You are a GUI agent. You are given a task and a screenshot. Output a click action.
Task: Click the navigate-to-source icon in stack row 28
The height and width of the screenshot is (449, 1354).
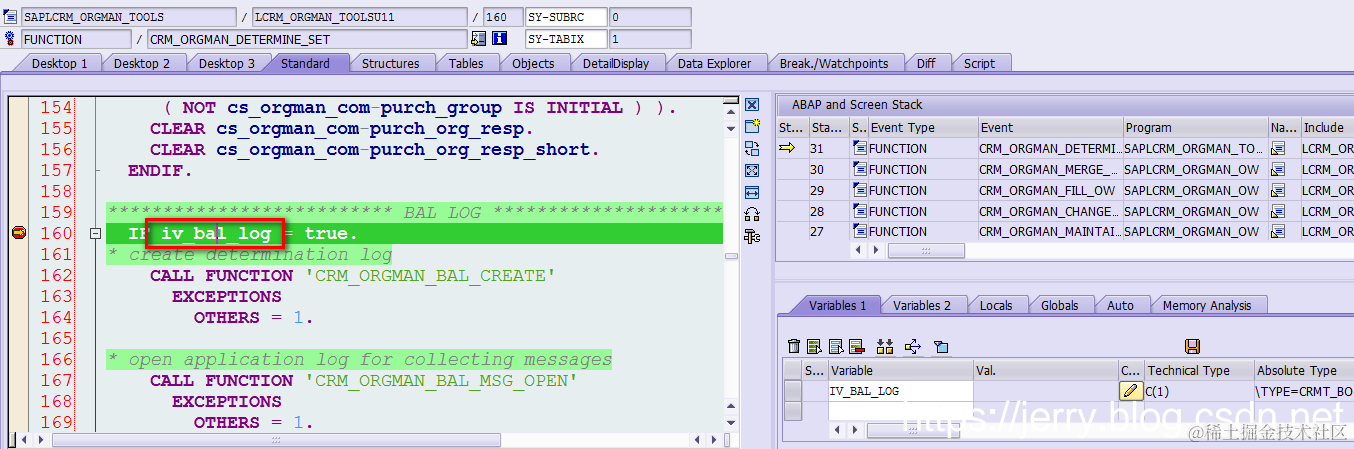(x=1278, y=211)
